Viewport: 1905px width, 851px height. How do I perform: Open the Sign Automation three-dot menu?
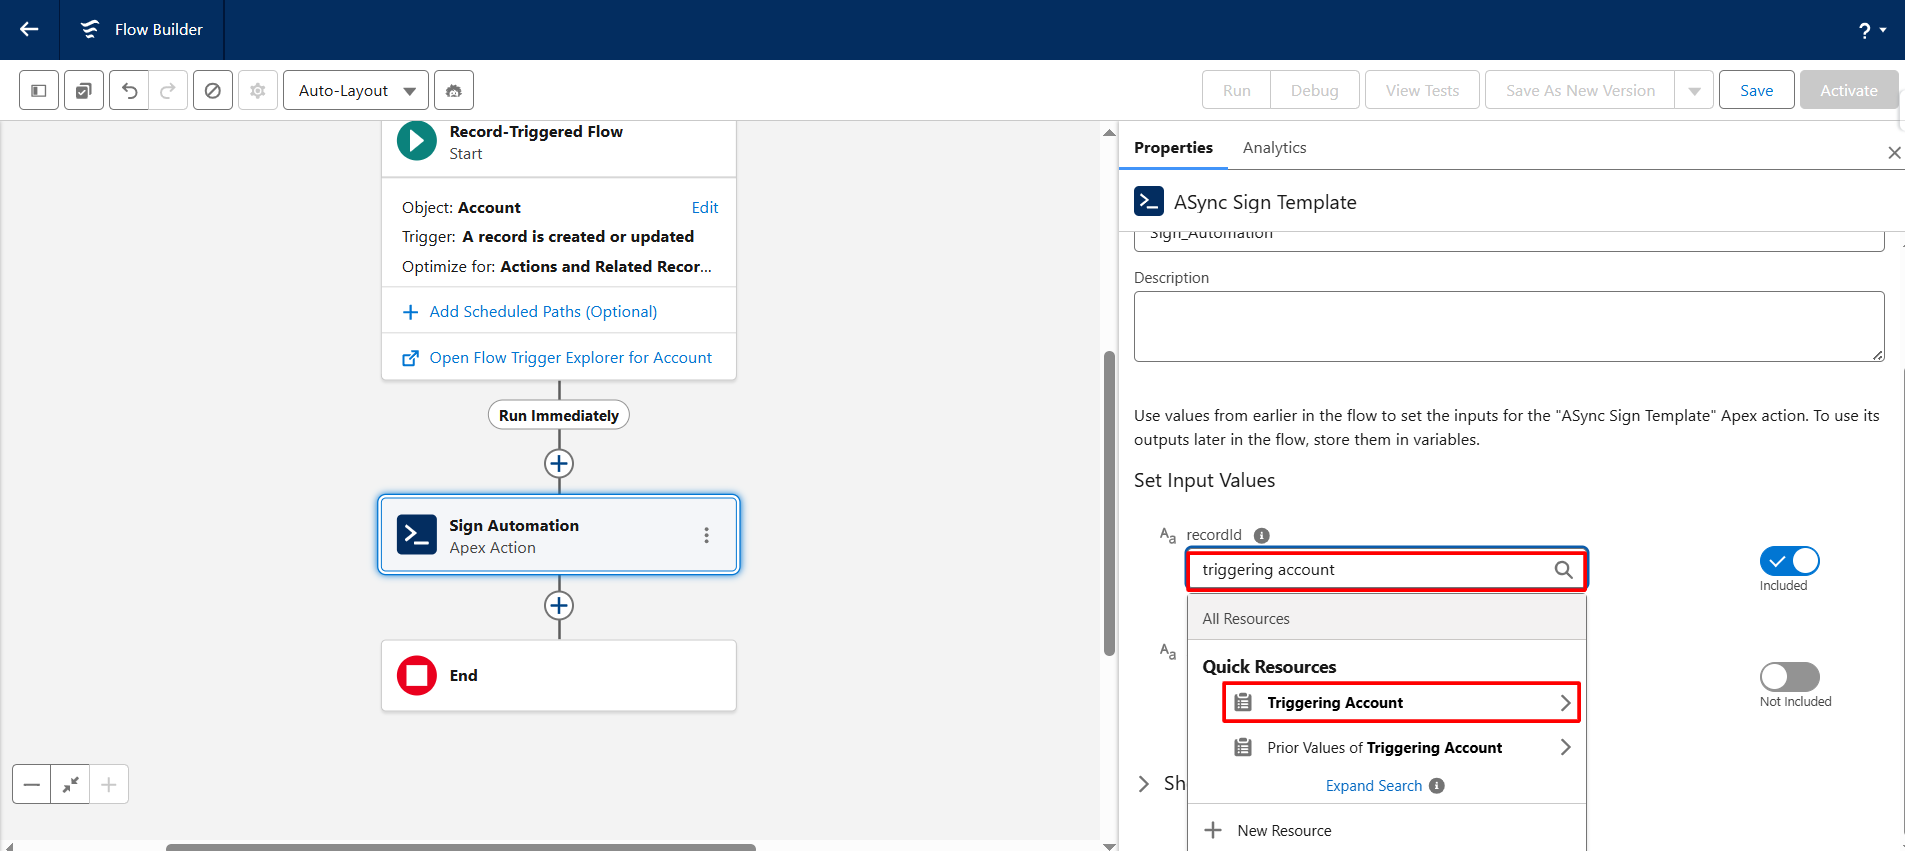click(706, 535)
